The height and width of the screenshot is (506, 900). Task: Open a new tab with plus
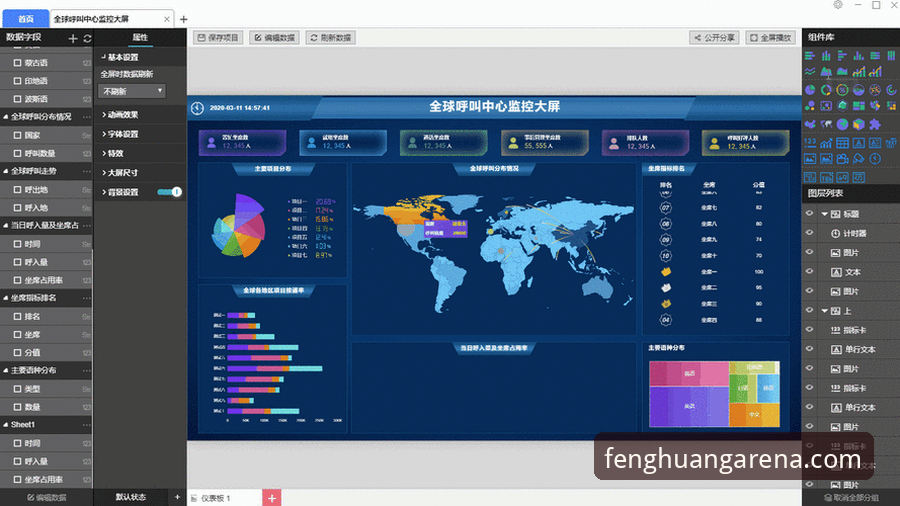coord(184,20)
